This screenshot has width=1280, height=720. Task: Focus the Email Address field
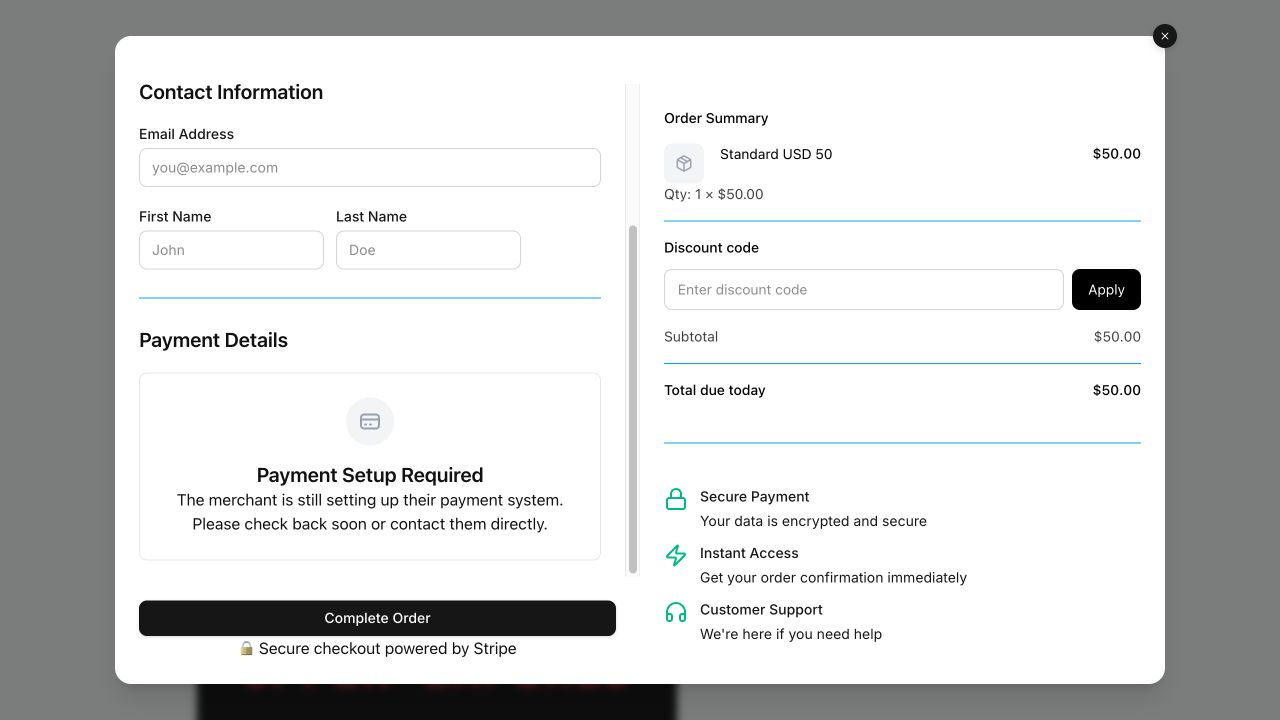370,168
